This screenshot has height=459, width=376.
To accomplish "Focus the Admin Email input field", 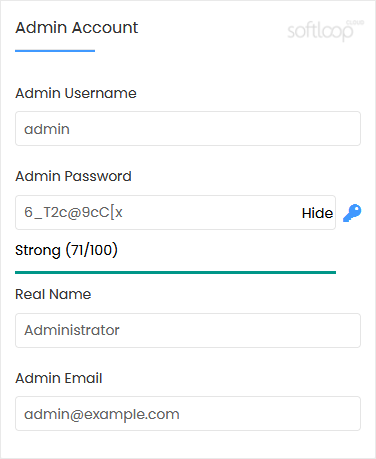I will pos(188,413).
